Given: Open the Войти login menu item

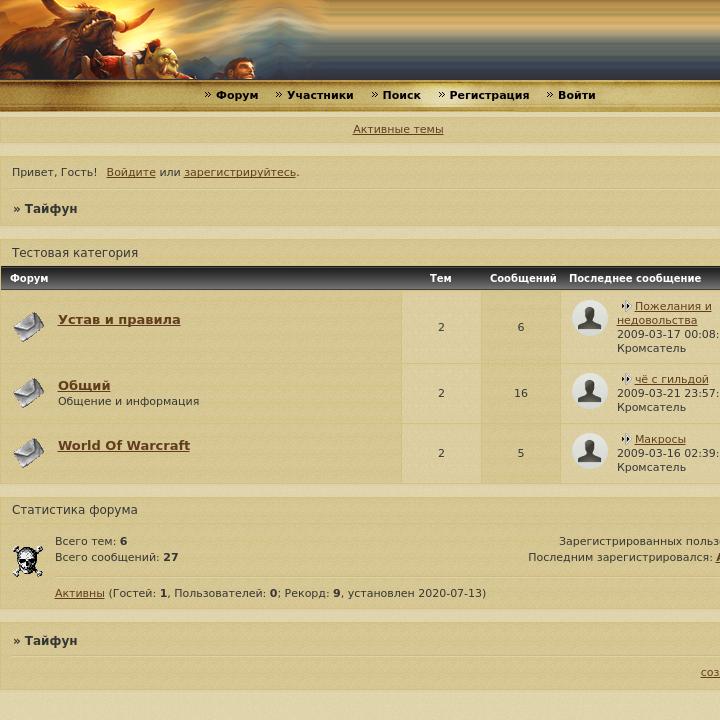Looking at the screenshot, I should click(576, 95).
